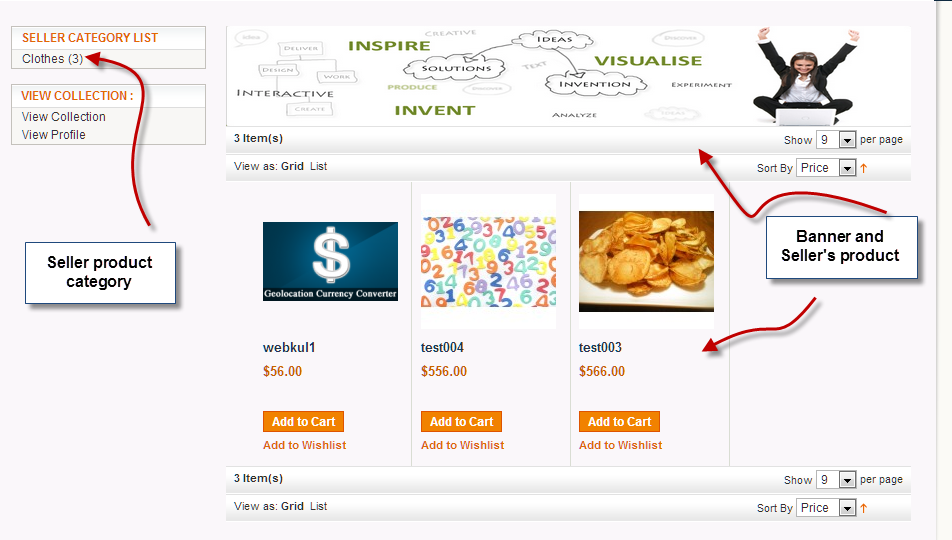This screenshot has height=540, width=952.
Task: Open the View Collection link
Action: click(64, 117)
